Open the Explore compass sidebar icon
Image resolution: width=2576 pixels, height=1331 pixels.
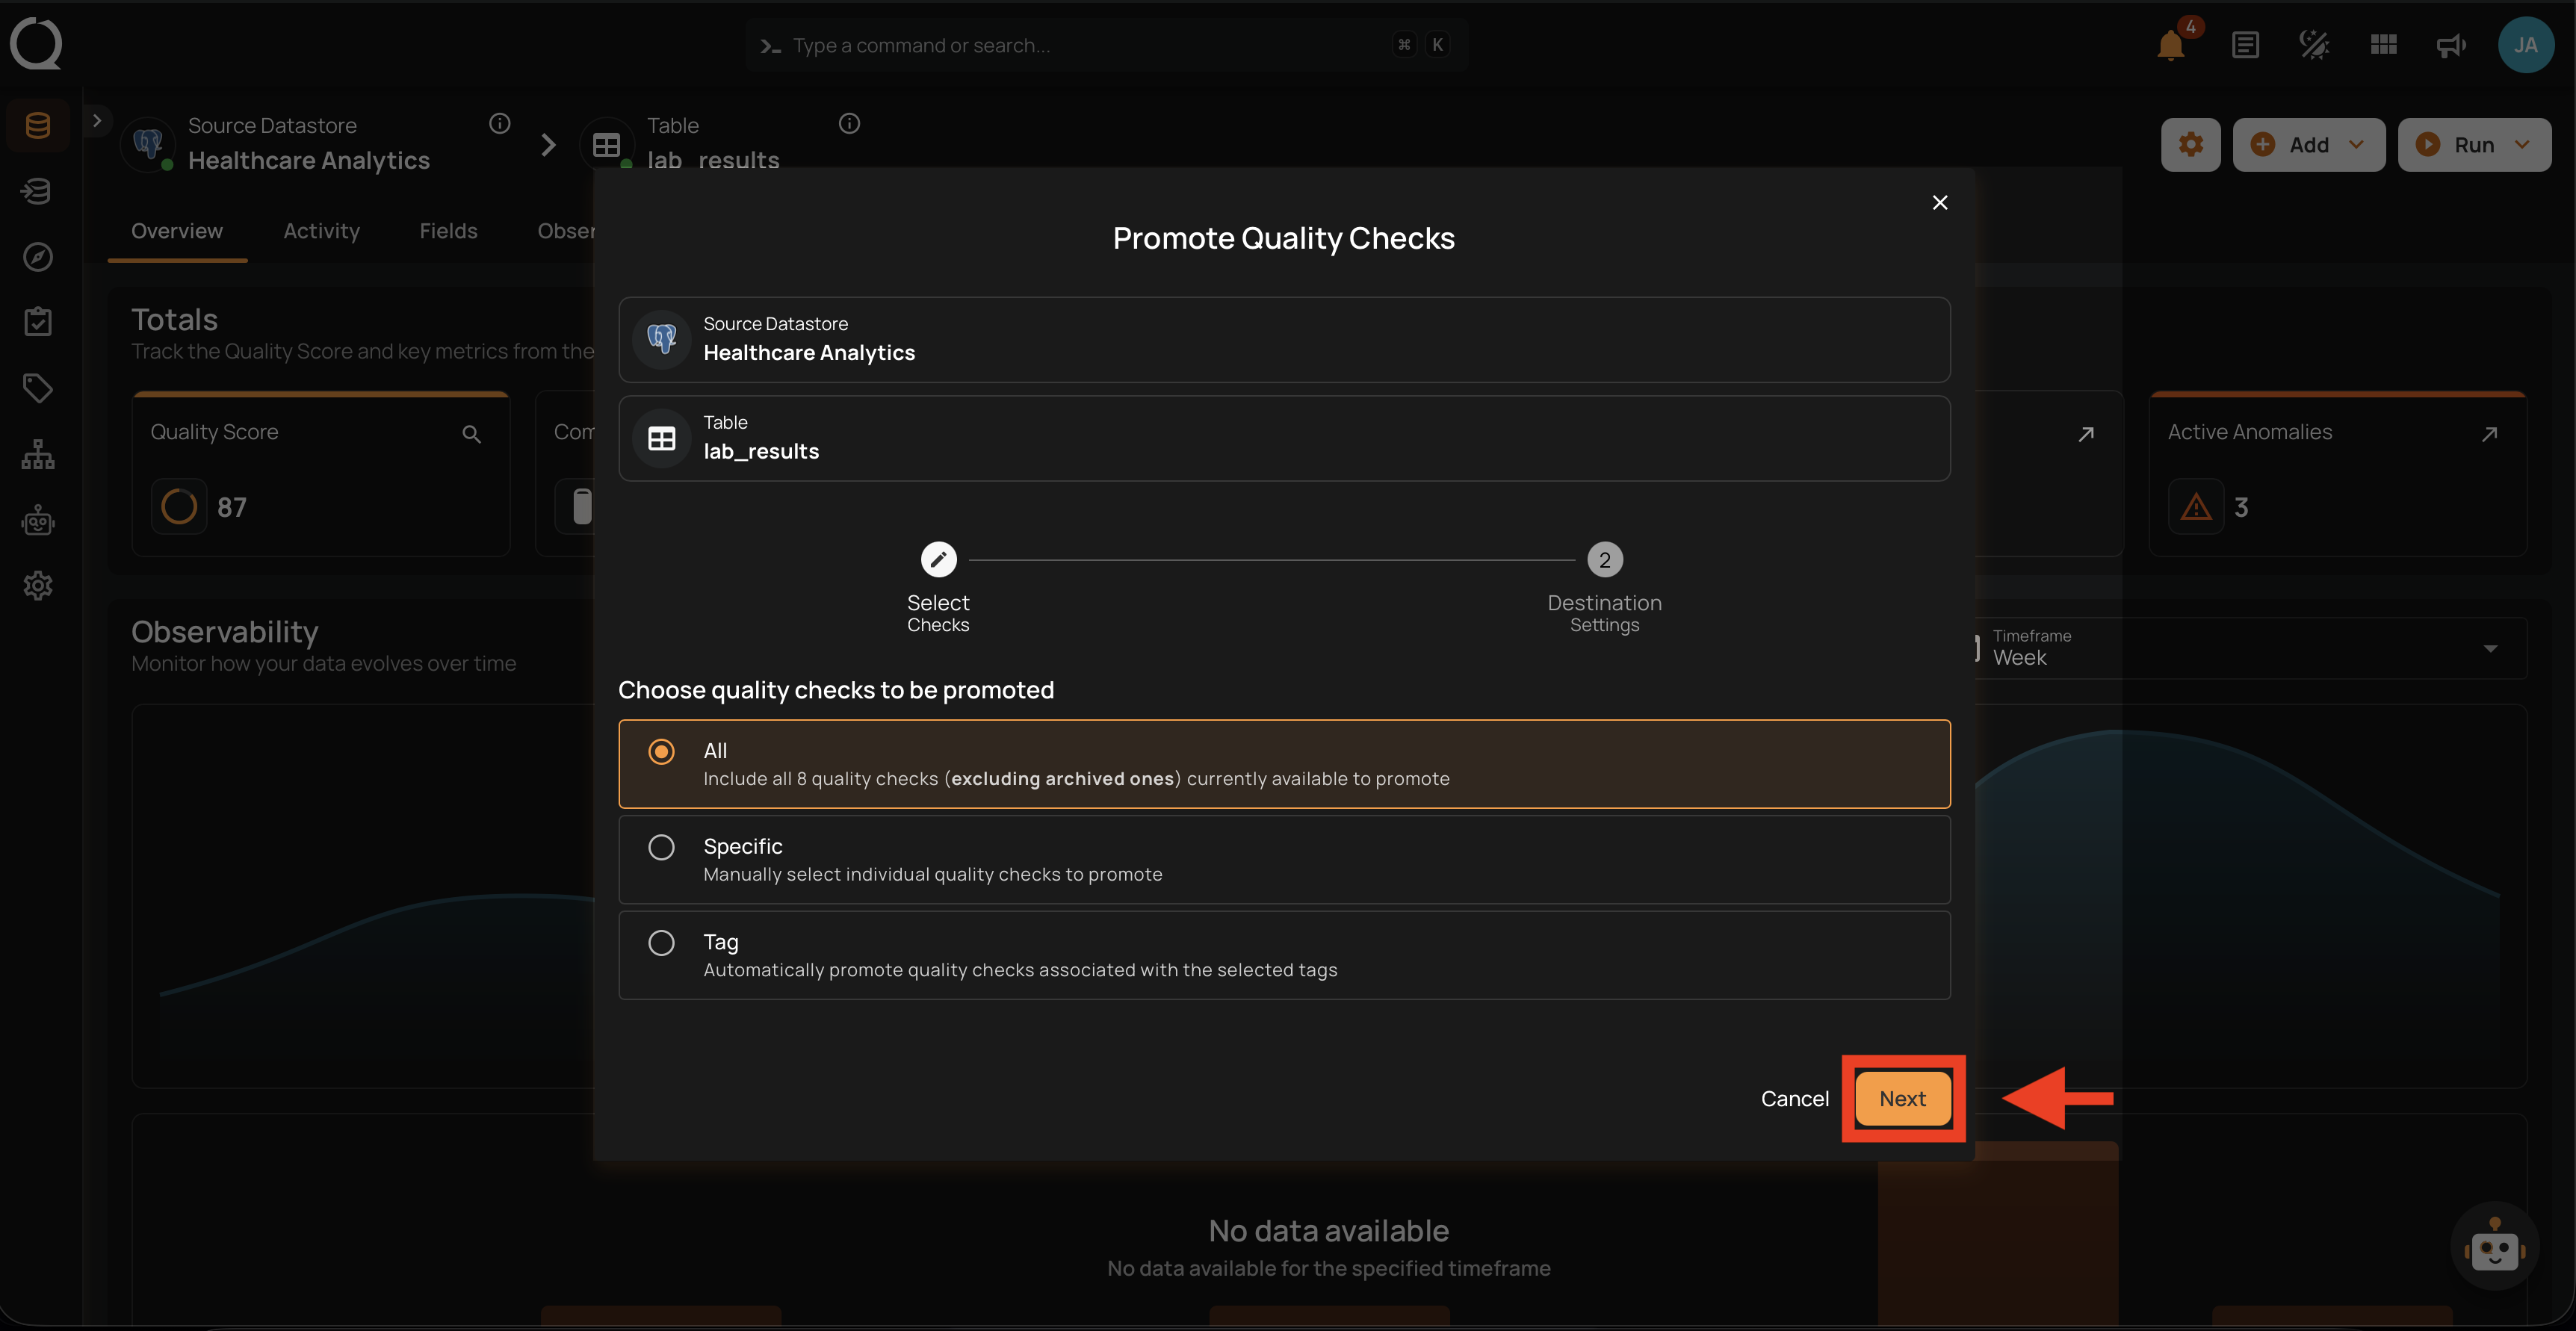pos(38,257)
